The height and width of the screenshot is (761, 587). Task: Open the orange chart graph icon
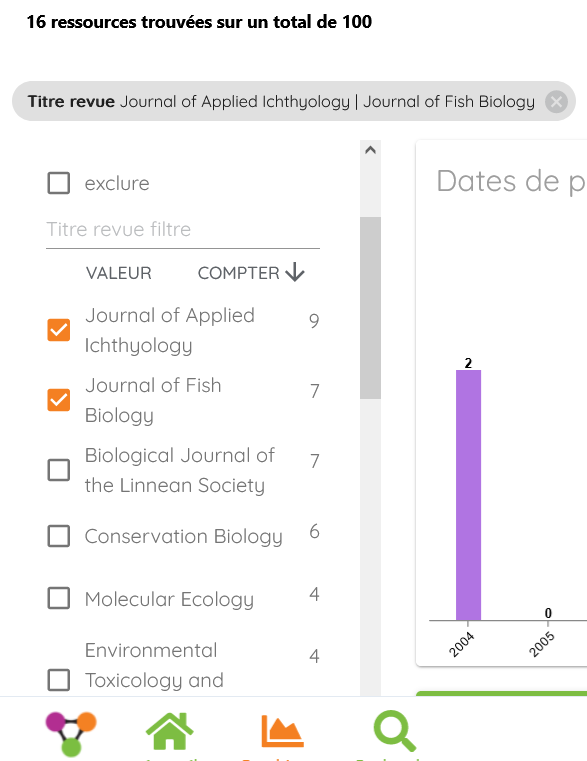[x=282, y=730]
